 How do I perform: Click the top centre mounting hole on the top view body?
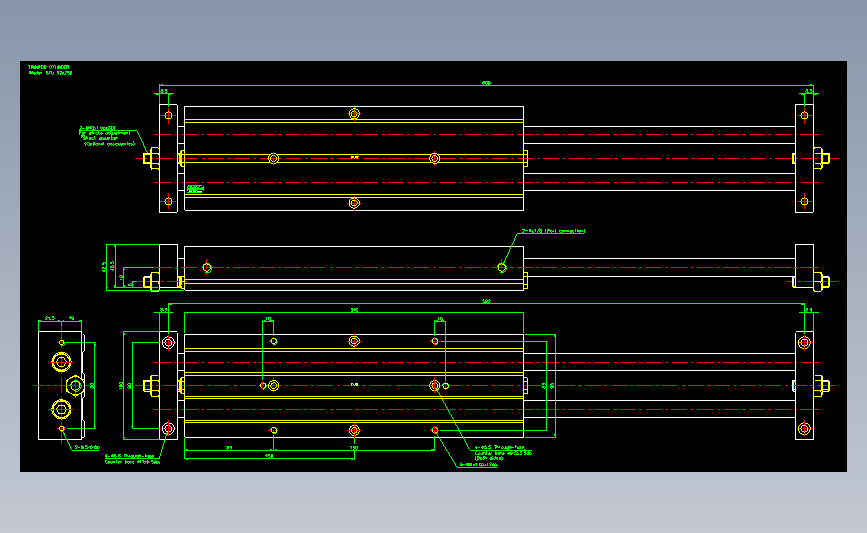(x=354, y=113)
